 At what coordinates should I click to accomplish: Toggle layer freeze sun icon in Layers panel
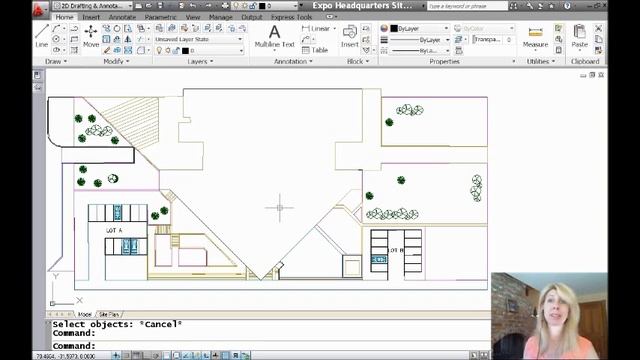167,50
